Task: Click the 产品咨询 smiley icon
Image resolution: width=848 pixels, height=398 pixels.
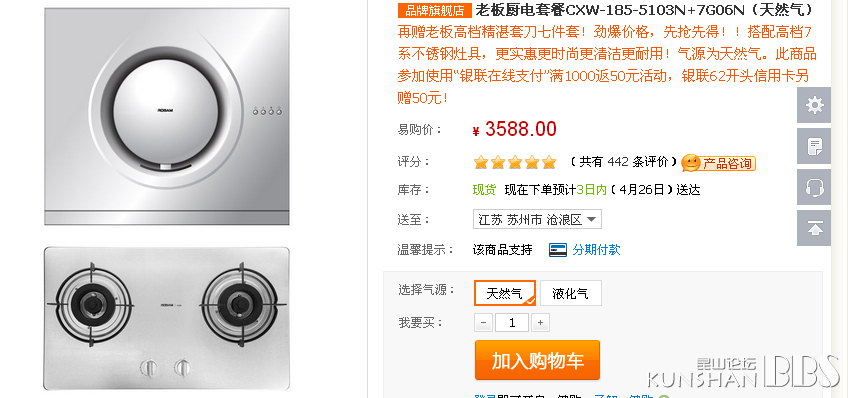Action: pos(691,163)
